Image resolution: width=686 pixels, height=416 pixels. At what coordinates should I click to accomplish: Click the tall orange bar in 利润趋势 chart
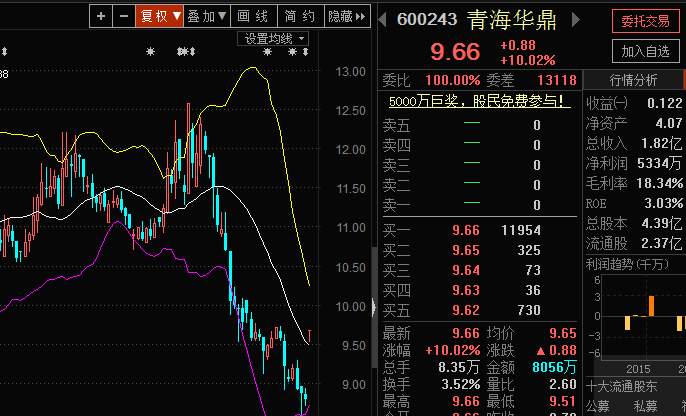[651, 306]
